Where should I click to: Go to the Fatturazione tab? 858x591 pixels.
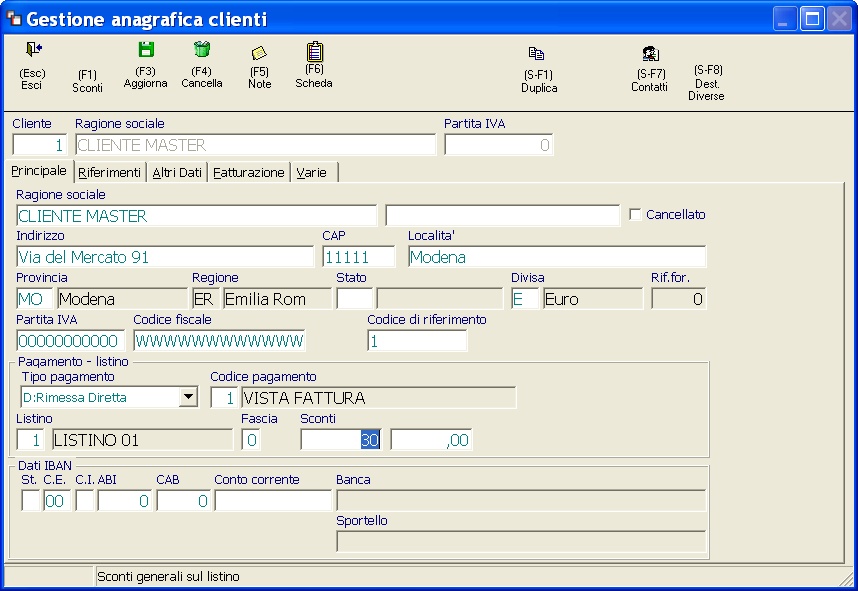(248, 172)
